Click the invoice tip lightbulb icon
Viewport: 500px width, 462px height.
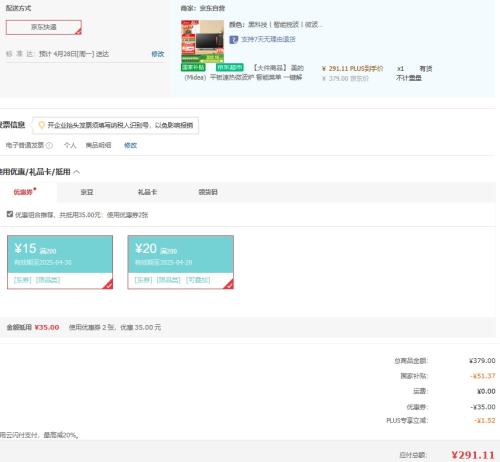click(42, 125)
